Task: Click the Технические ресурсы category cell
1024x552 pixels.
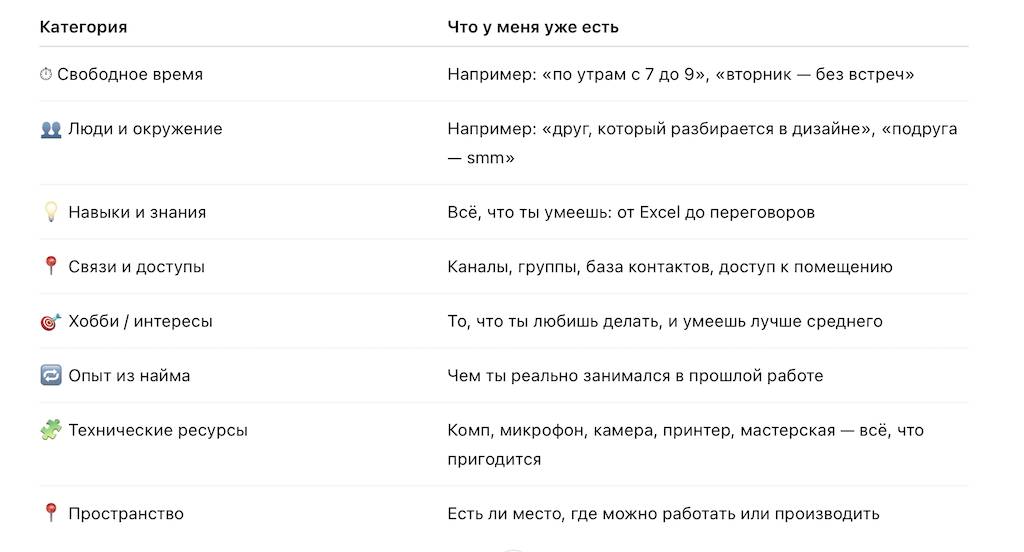Action: click(x=158, y=431)
